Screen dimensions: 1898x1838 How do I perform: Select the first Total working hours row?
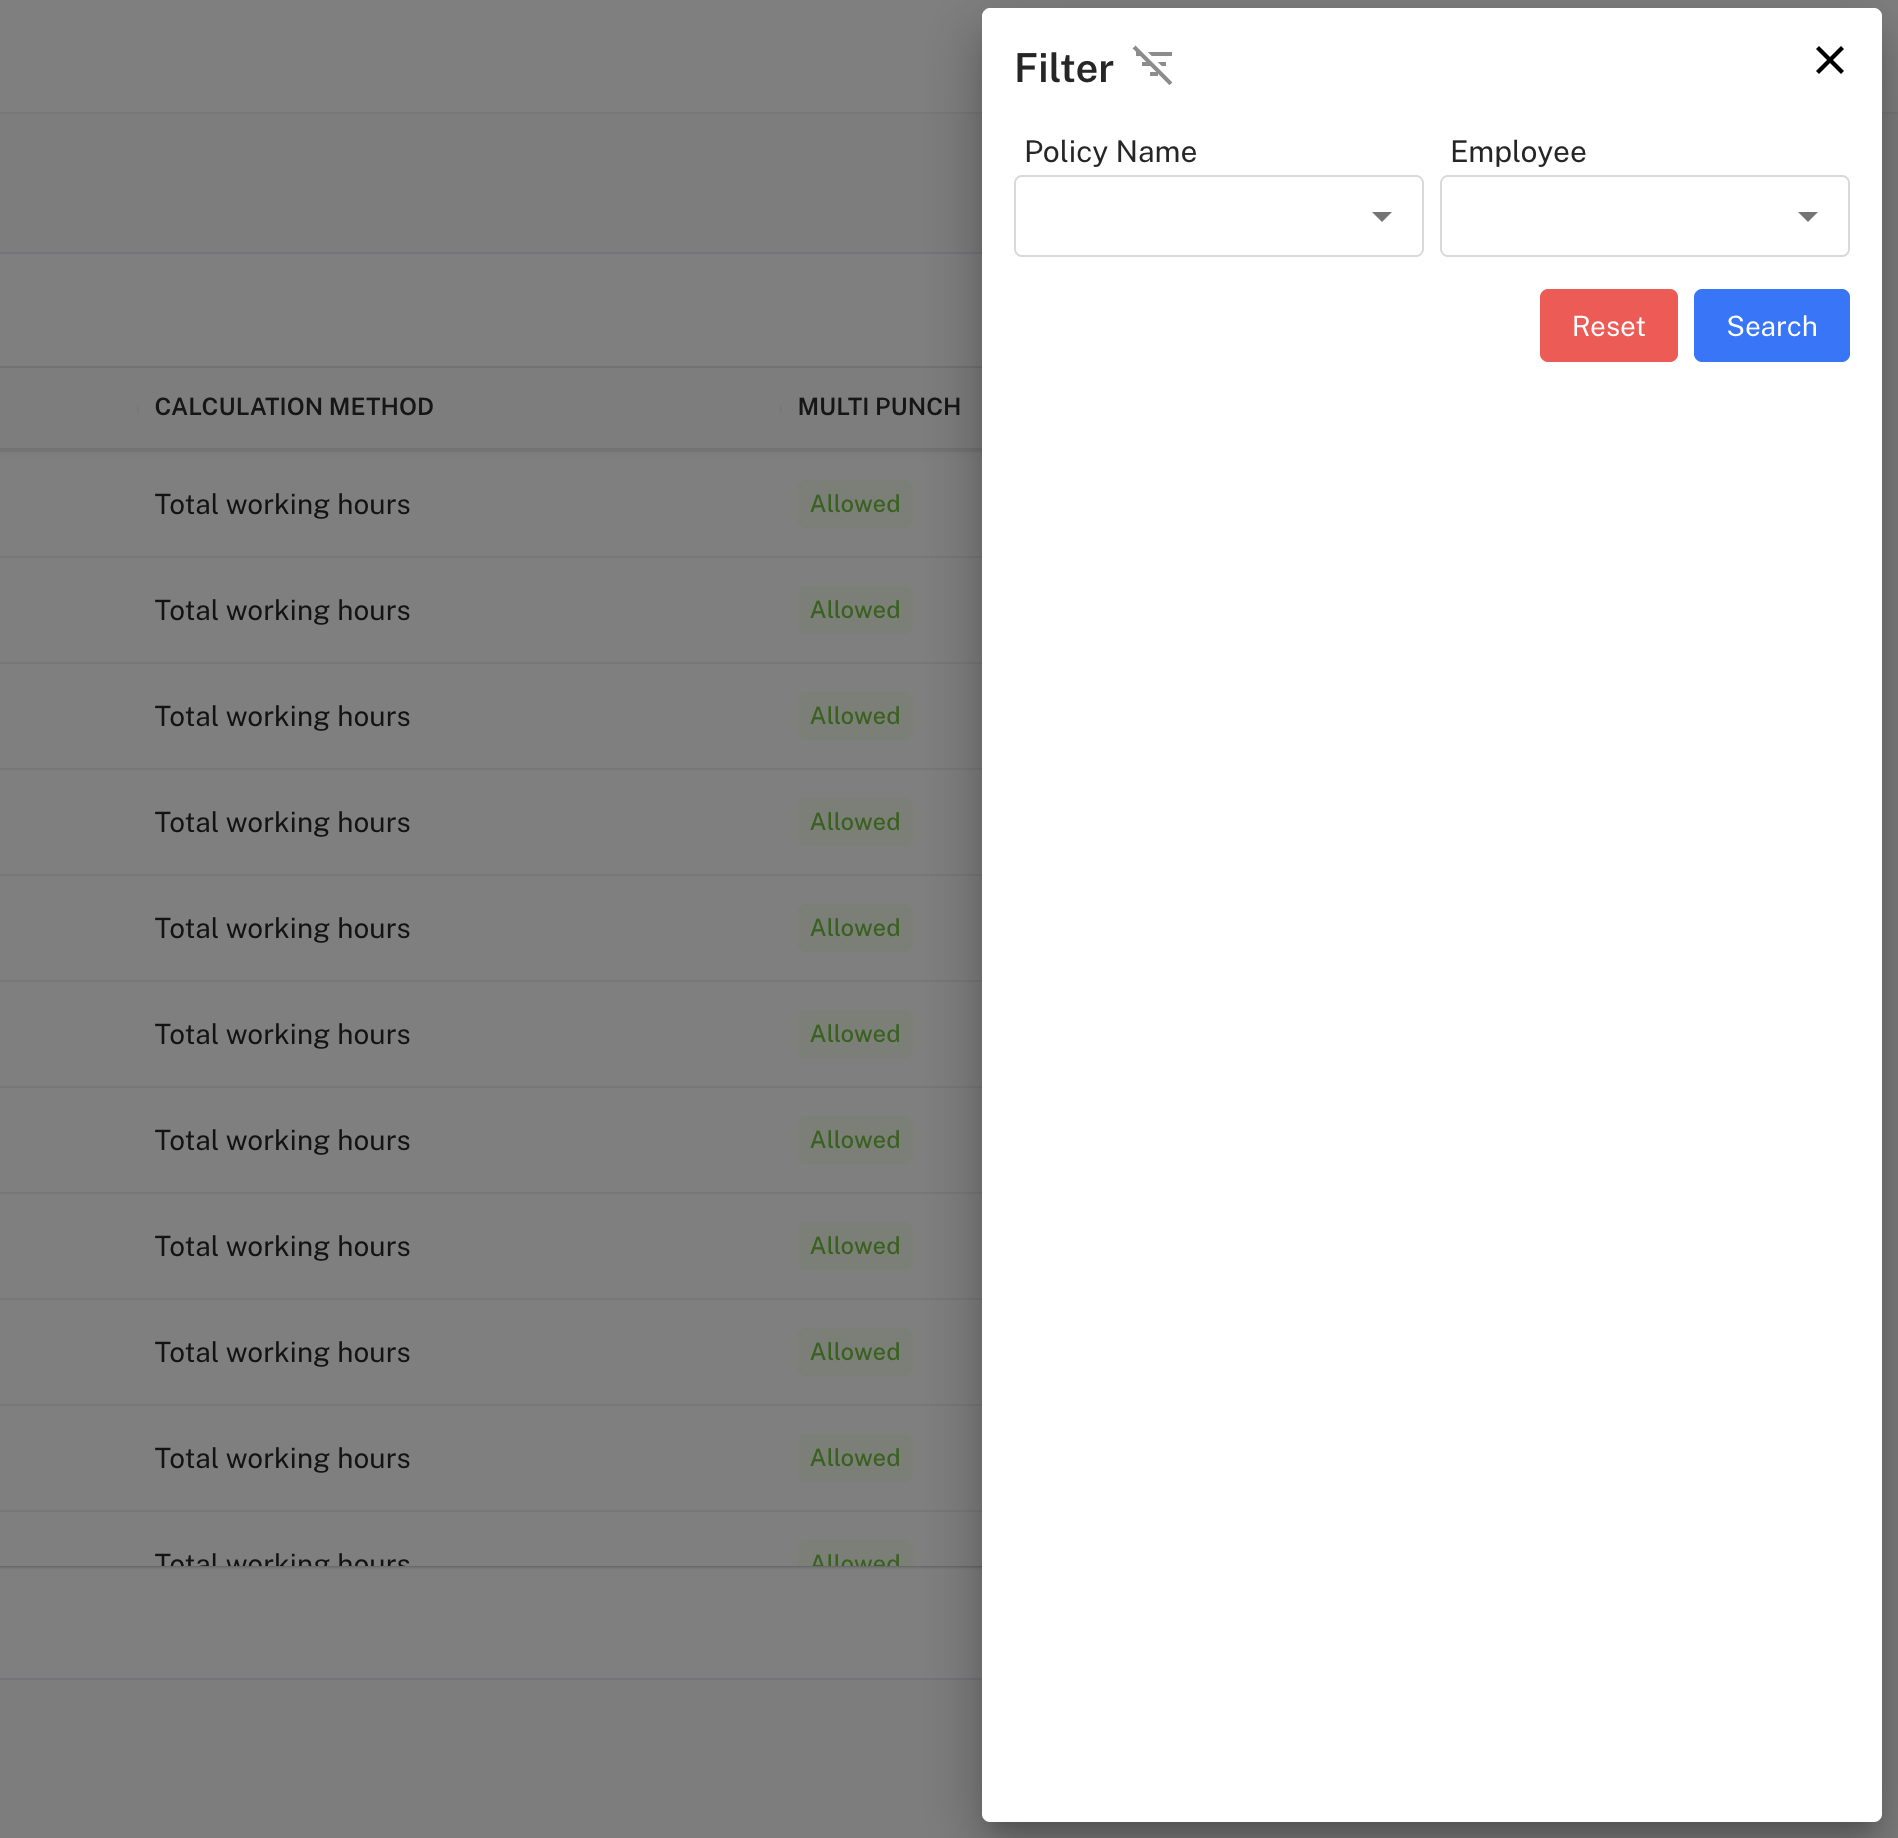[282, 504]
